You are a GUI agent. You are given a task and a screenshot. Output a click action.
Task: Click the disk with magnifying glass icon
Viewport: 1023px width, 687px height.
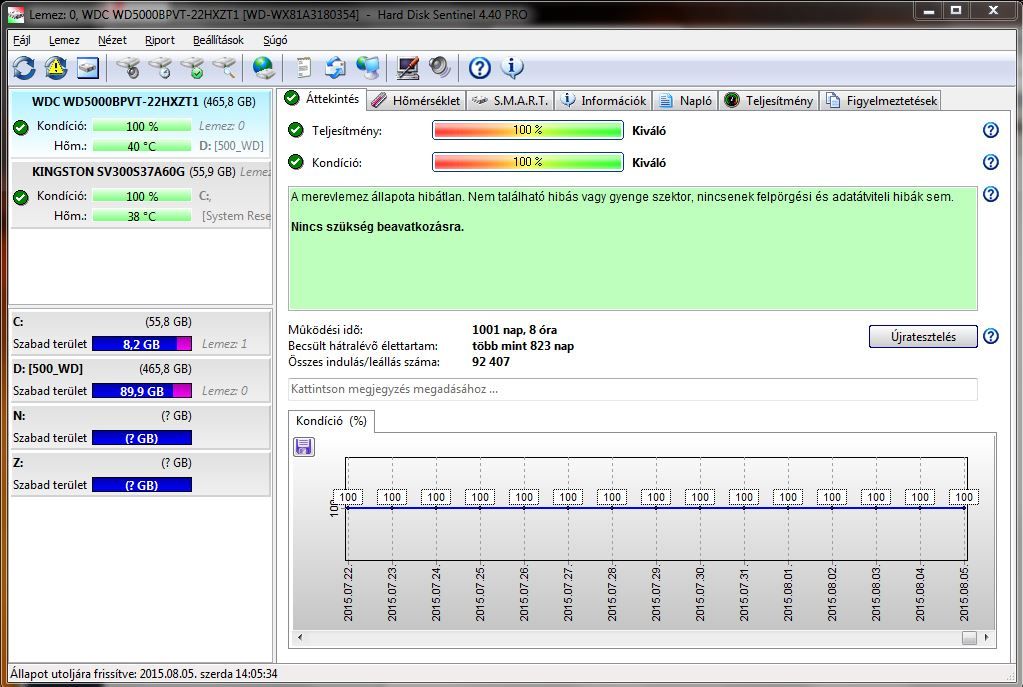[224, 68]
